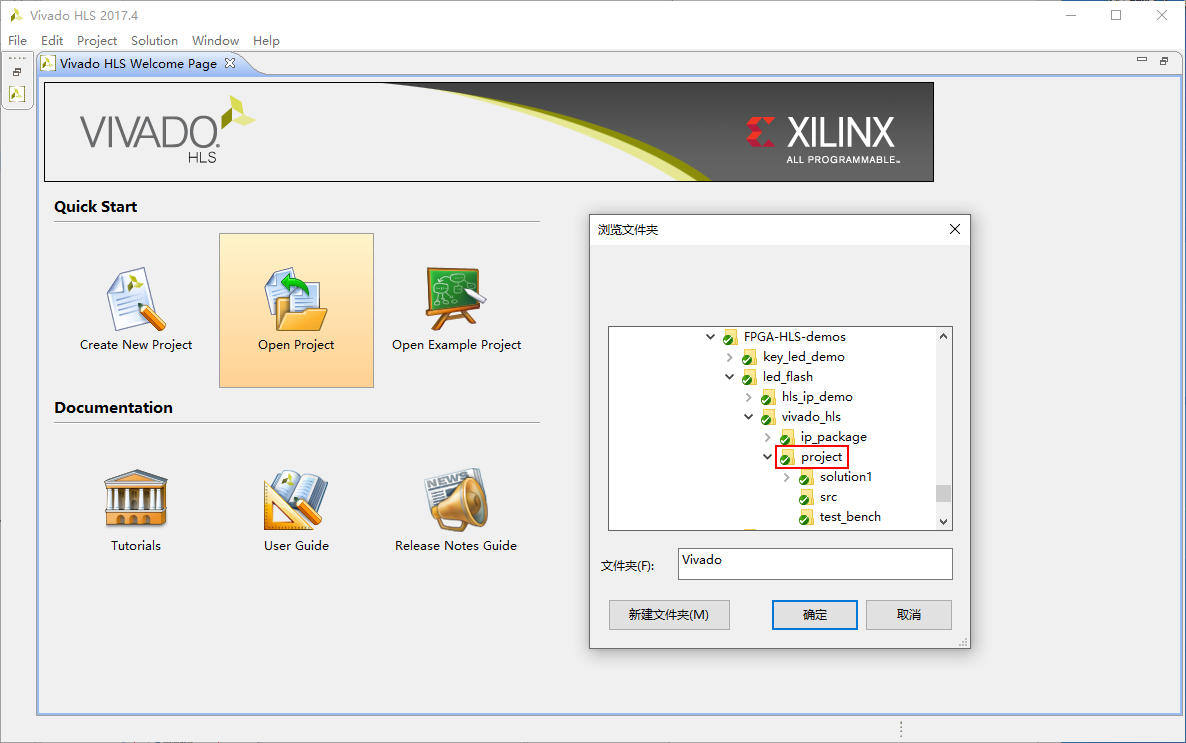Click the Create New Project icon
1186x743 pixels.
(135, 298)
